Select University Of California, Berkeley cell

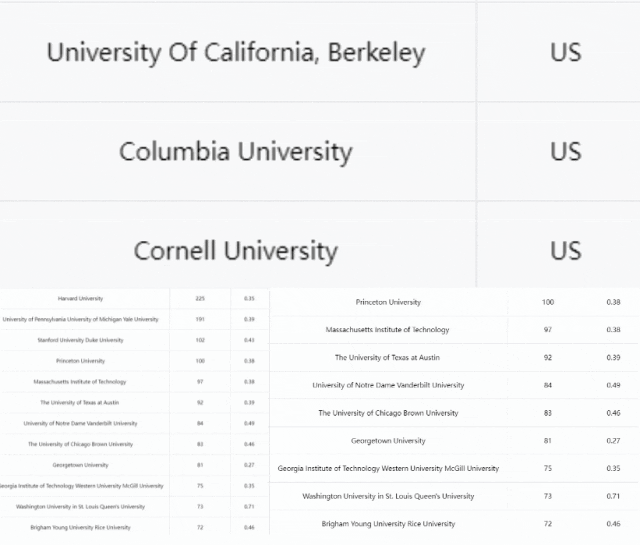236,52
